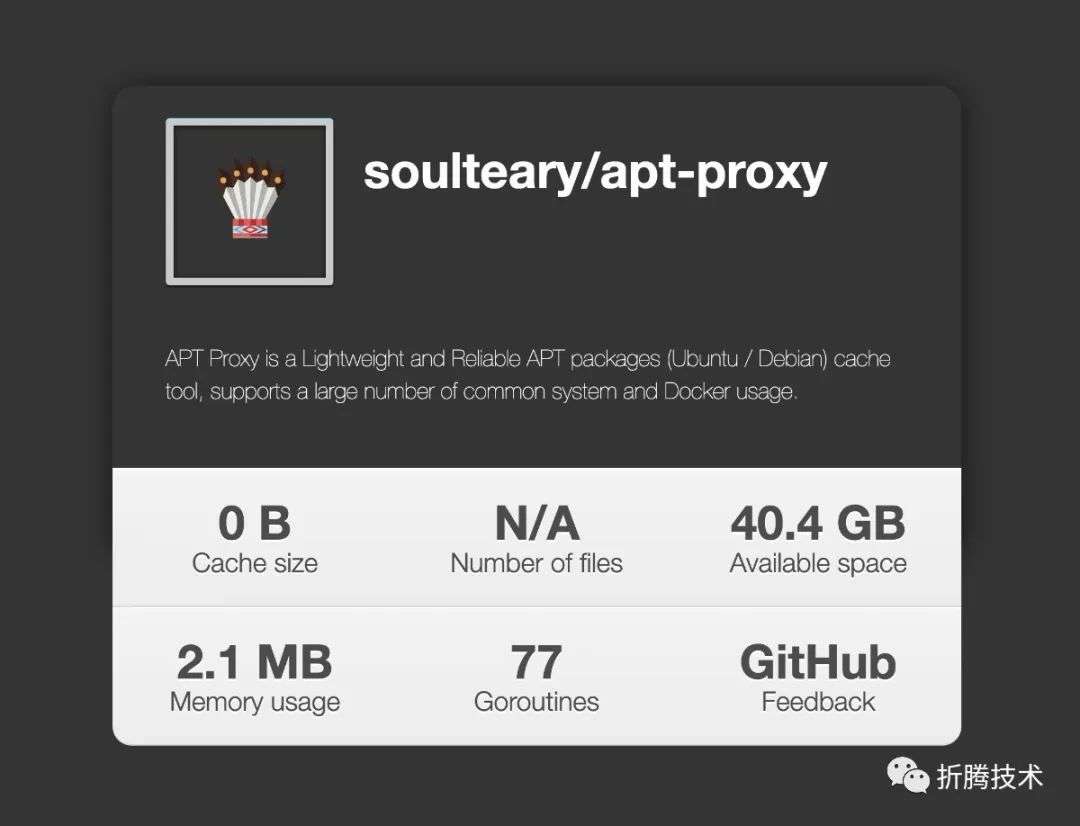
Task: Click the N/A files count value
Action: point(537,524)
